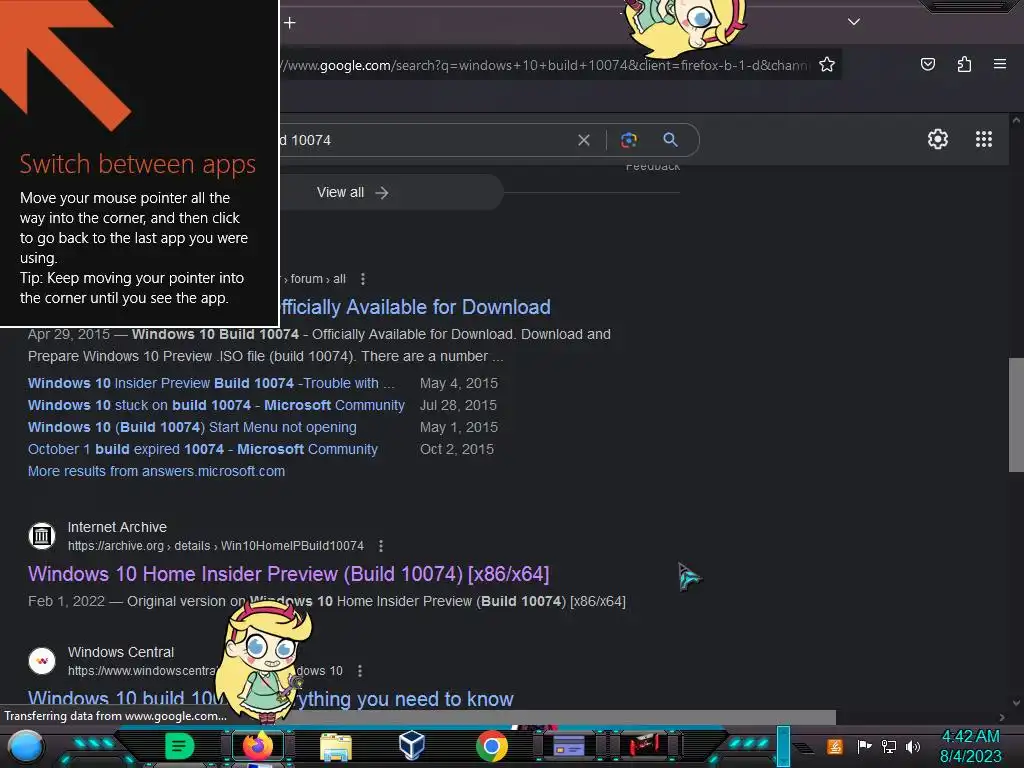Open 'Windows 10 Home Insider Preview' result
The height and width of the screenshot is (768, 1024).
pyautogui.click(x=289, y=574)
